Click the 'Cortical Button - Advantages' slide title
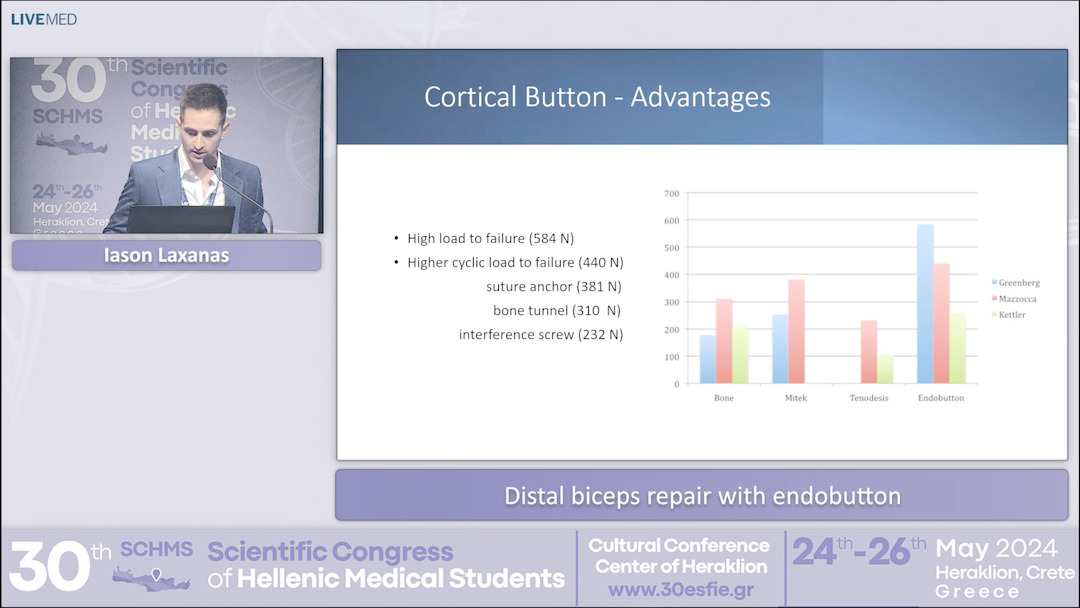Image resolution: width=1080 pixels, height=608 pixels. pos(597,97)
